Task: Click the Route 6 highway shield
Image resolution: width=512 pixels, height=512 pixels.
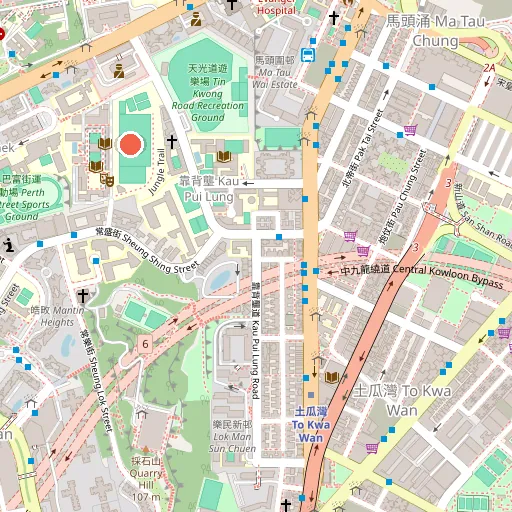Action: pos(145,344)
